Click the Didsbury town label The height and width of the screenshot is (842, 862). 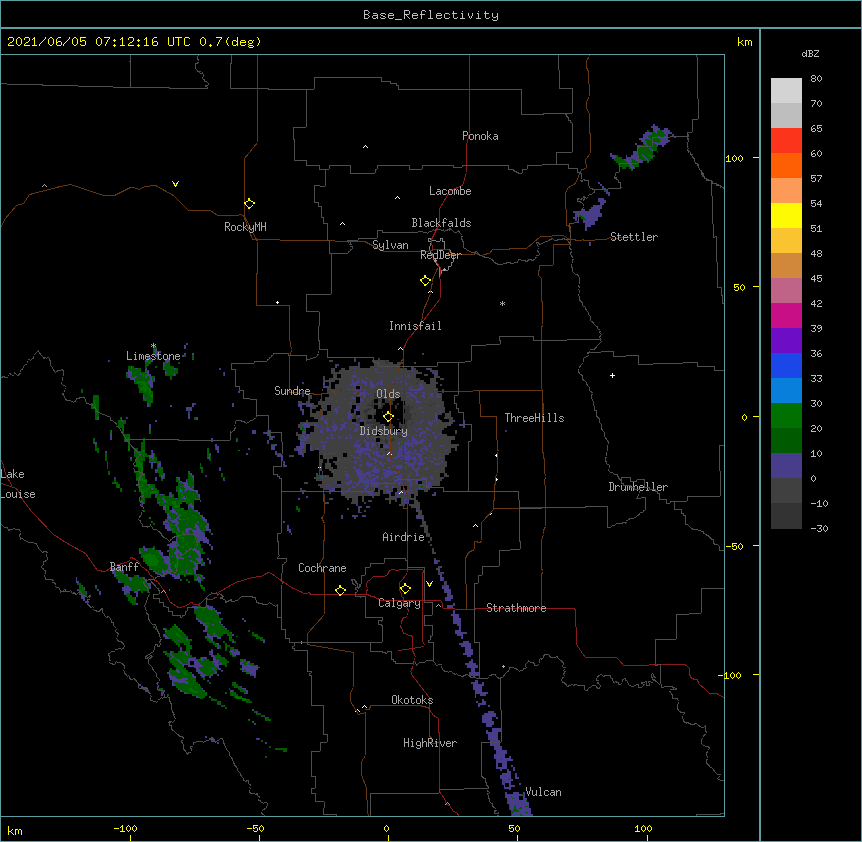(x=383, y=431)
